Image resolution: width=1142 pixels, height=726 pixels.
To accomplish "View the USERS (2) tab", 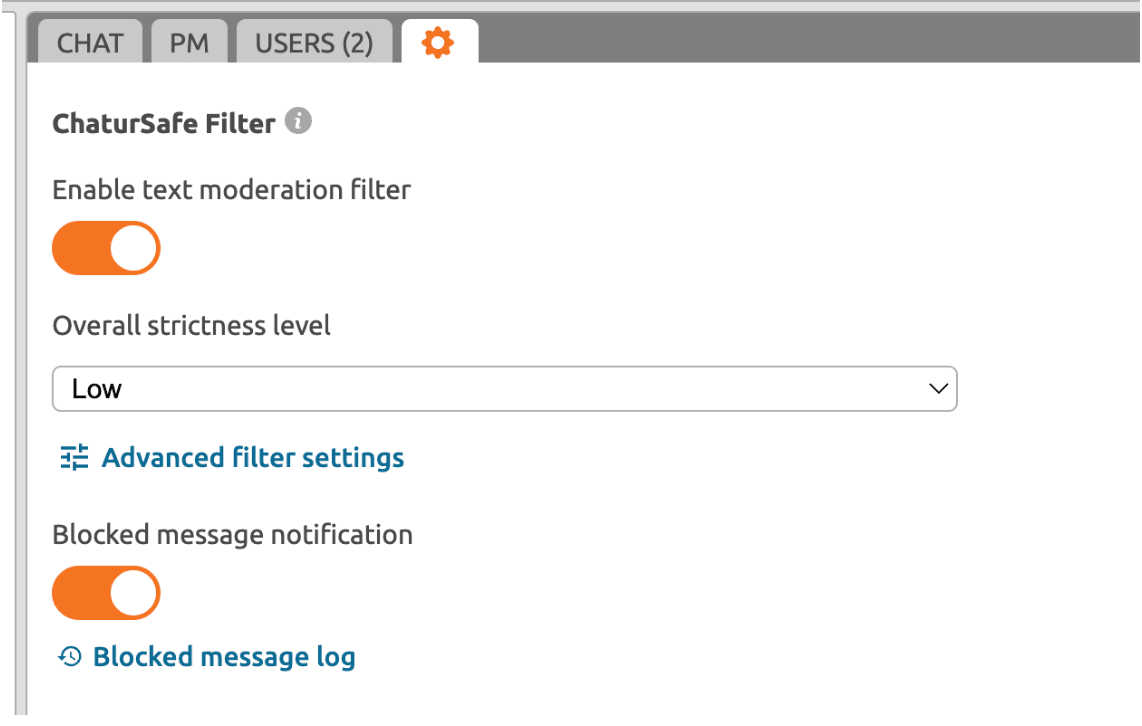I will (x=313, y=42).
